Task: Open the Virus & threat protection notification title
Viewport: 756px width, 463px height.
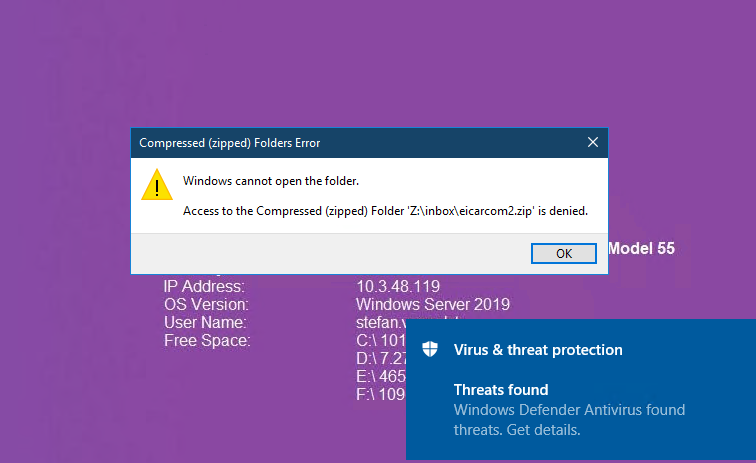Action: pyautogui.click(x=538, y=350)
